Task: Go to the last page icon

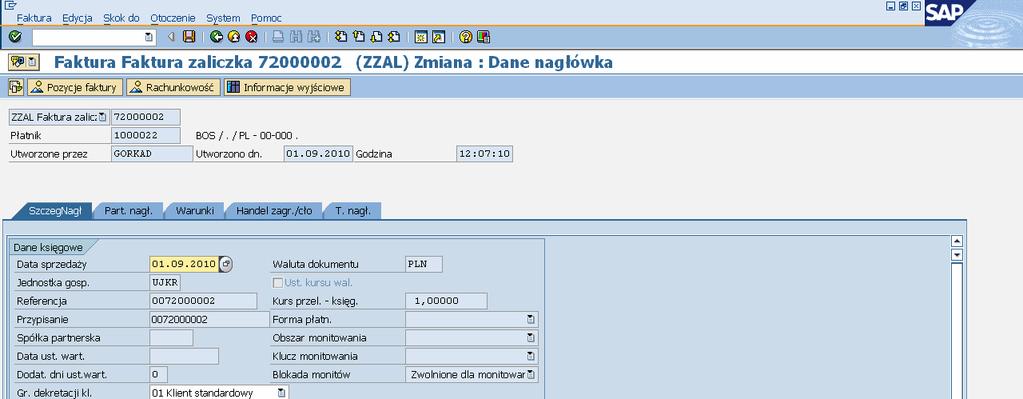Action: 393,37
